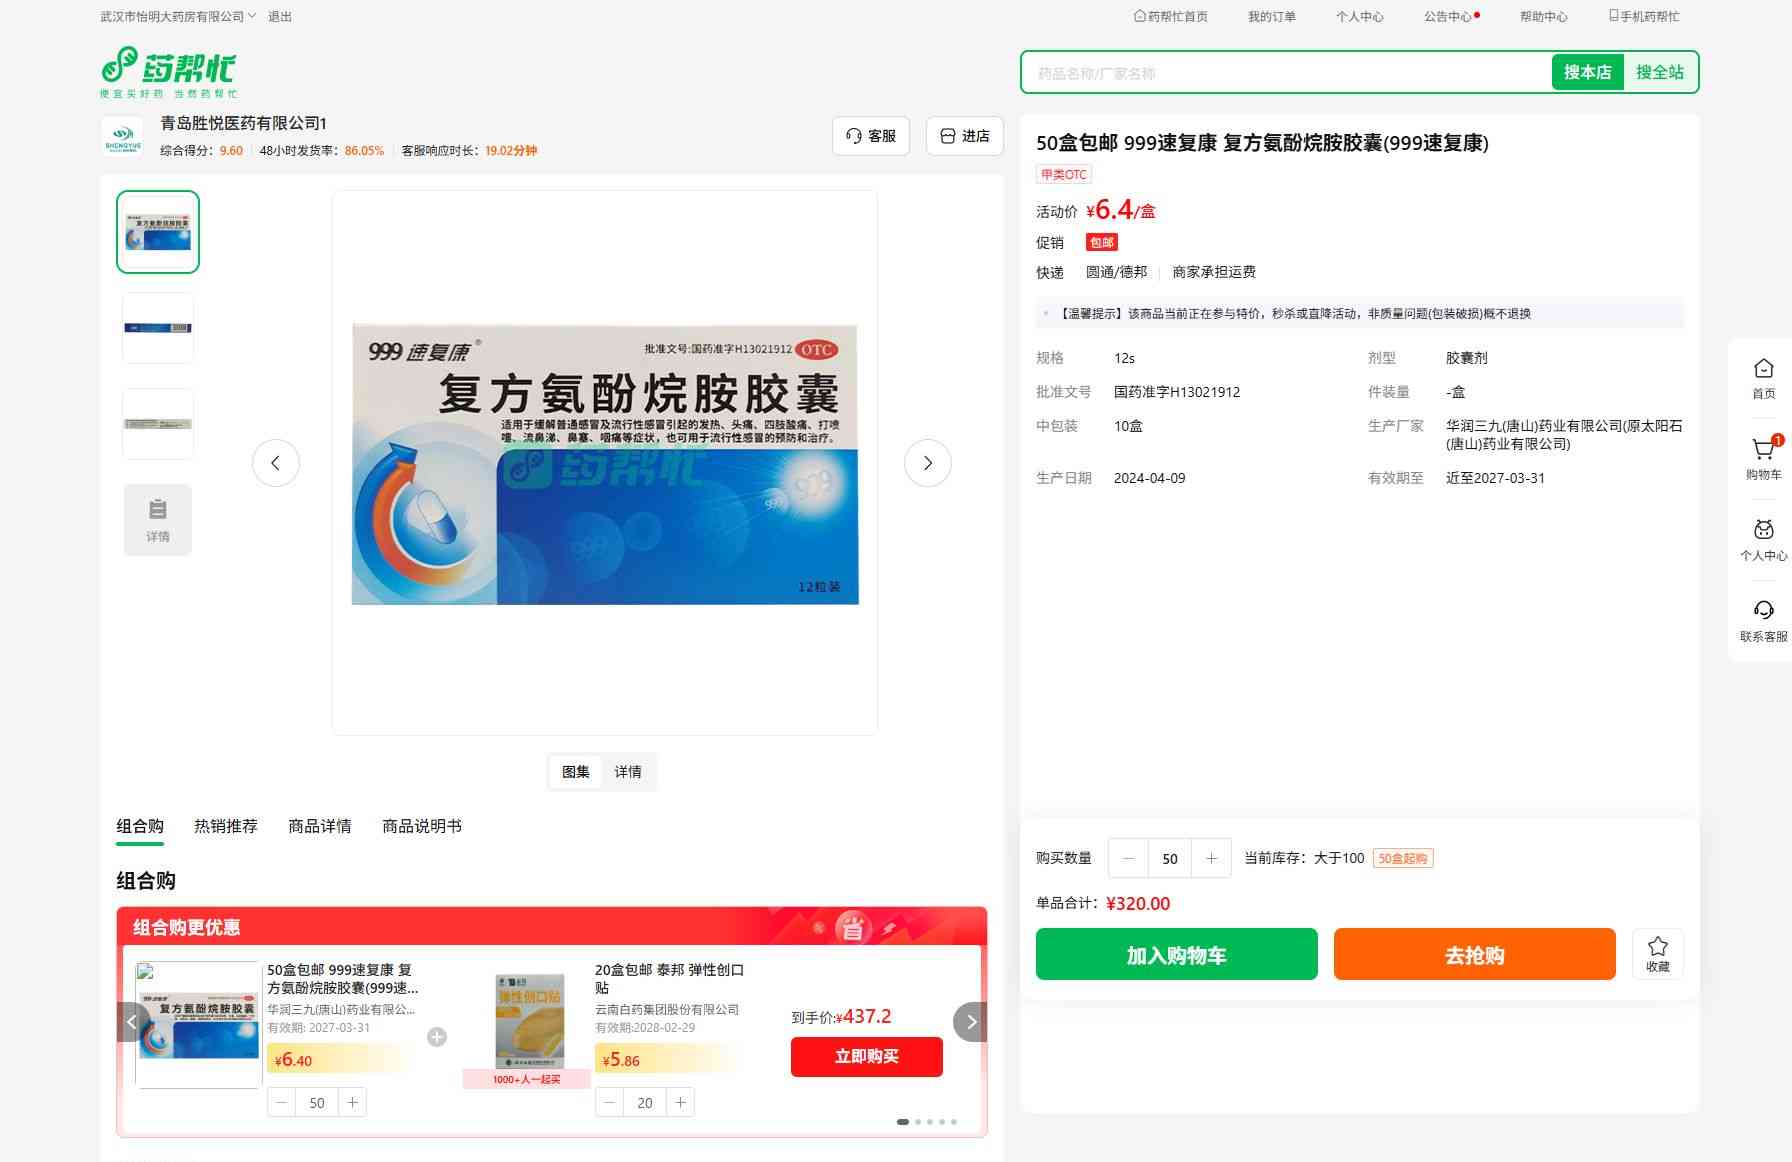
Task: Click the green 加入购物车 button
Action: pos(1176,955)
